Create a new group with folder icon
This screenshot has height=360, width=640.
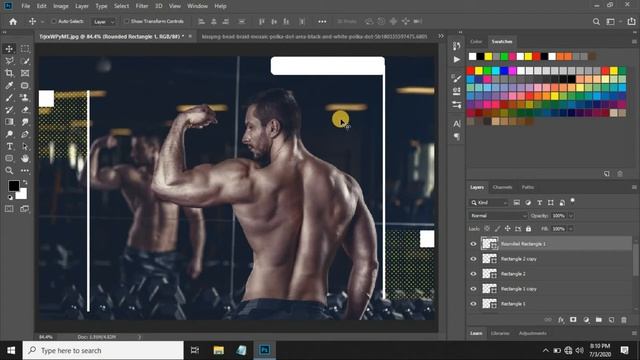click(x=598, y=320)
